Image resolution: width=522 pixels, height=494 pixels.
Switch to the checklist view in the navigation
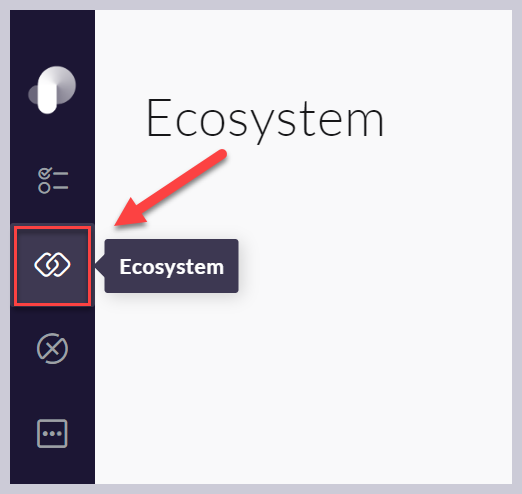click(x=53, y=181)
